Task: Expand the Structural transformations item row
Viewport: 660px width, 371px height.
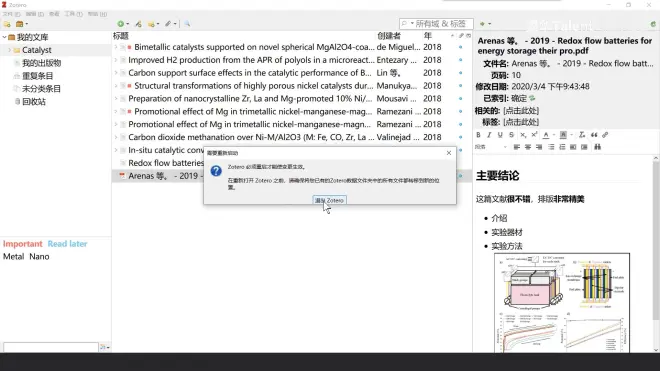Action: point(116,86)
